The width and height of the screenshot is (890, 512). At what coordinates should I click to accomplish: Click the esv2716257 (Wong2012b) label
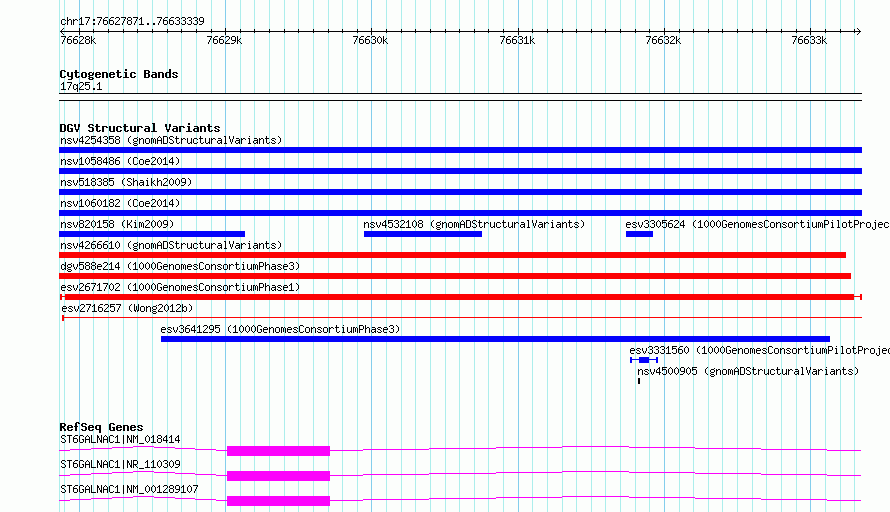point(127,308)
